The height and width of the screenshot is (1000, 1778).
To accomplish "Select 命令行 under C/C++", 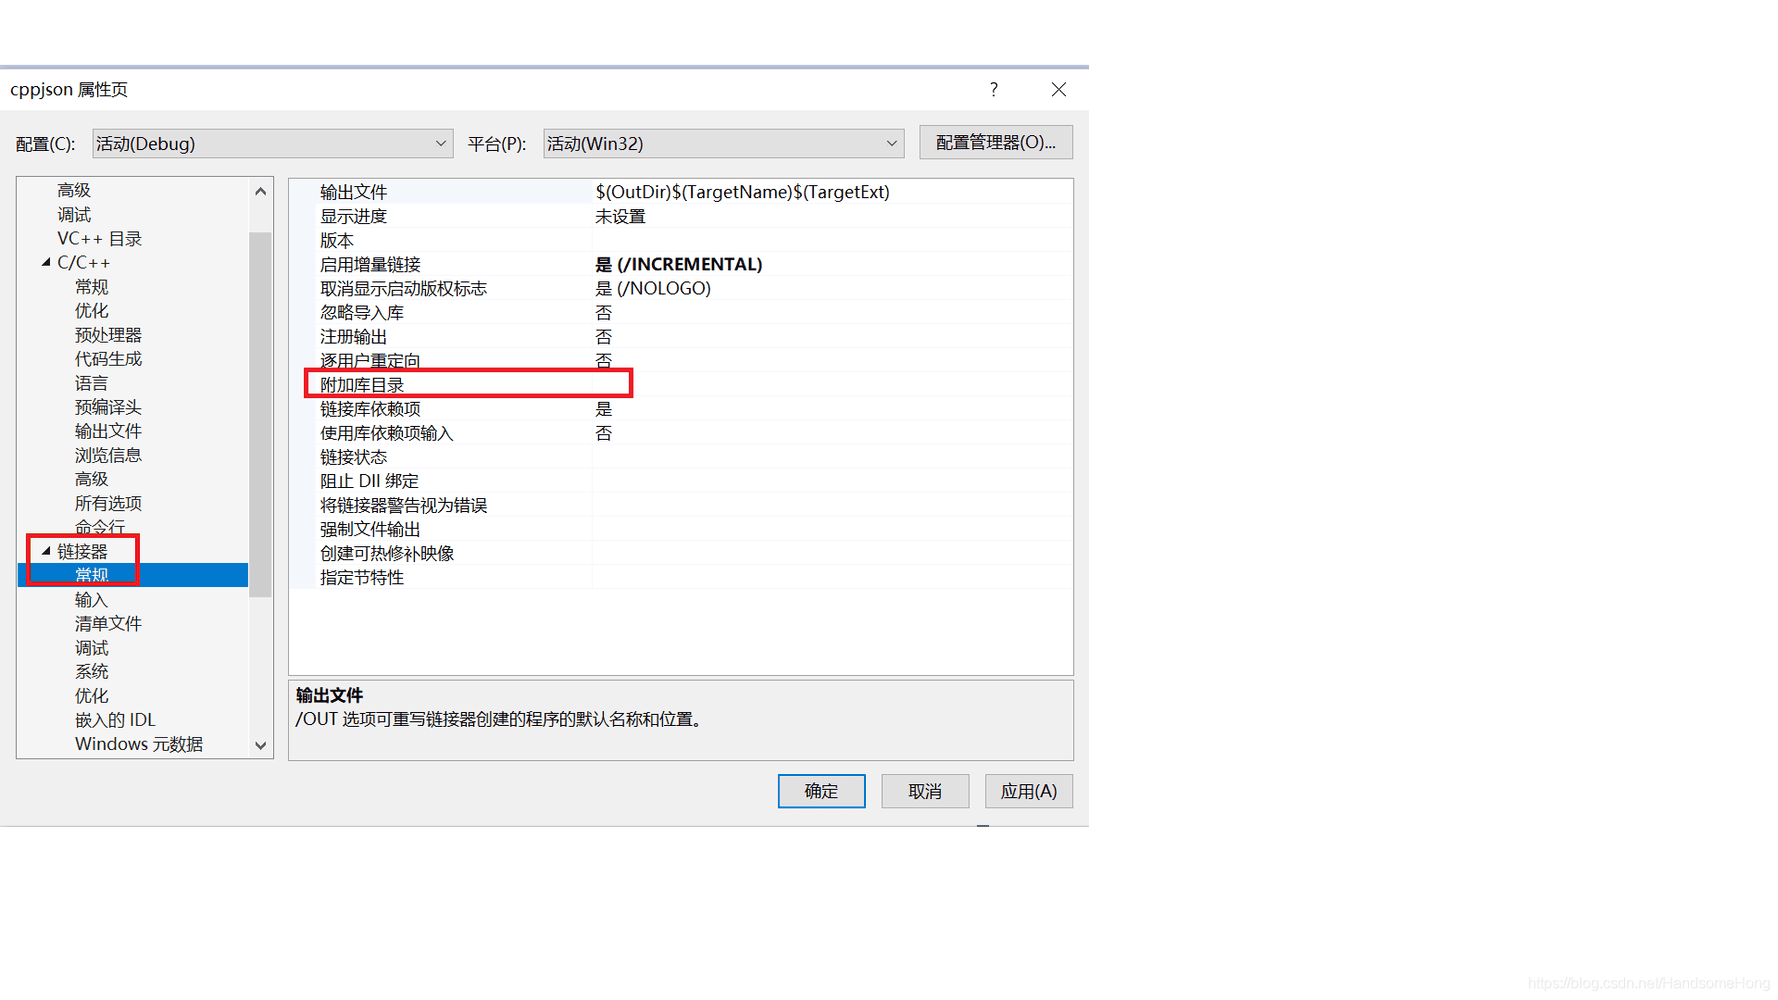I will click(x=100, y=527).
